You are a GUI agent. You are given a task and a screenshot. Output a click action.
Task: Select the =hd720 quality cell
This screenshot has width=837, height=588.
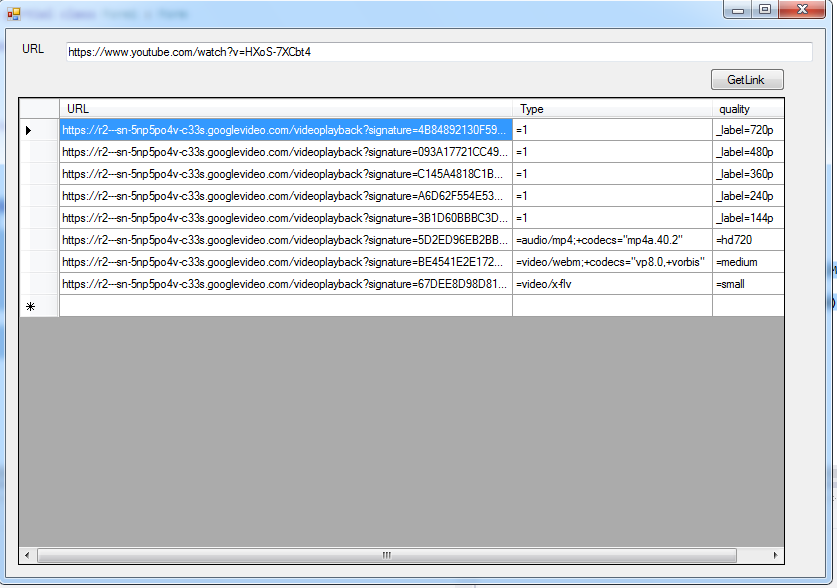pyautogui.click(x=748, y=240)
